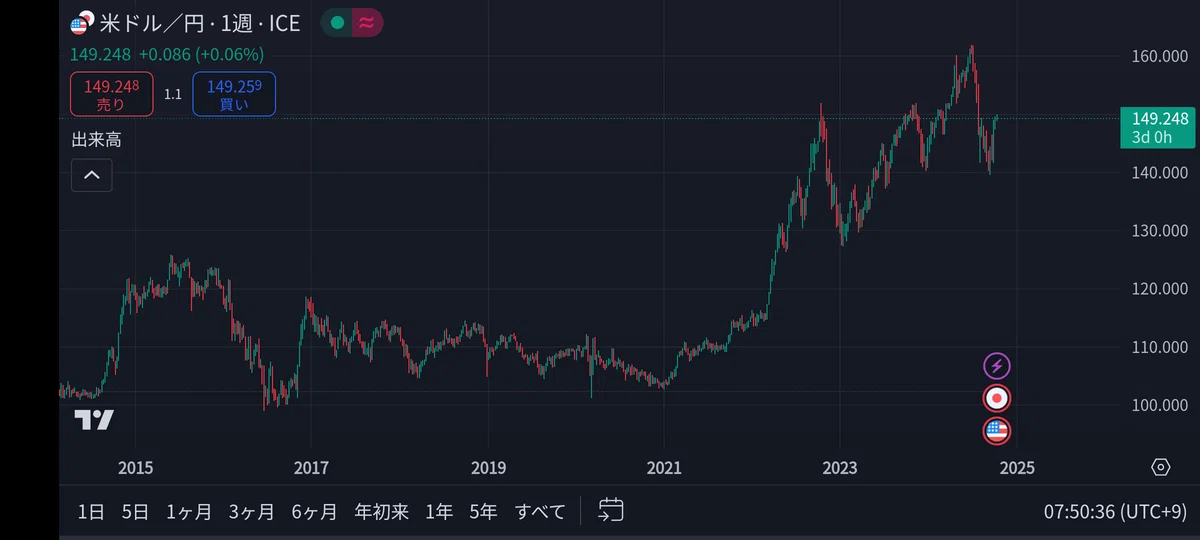
Task: Click the 2015 label on time axis
Action: pyautogui.click(x=135, y=467)
